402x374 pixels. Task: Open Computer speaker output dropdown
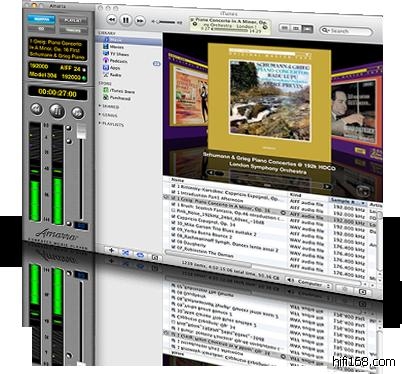click(310, 283)
